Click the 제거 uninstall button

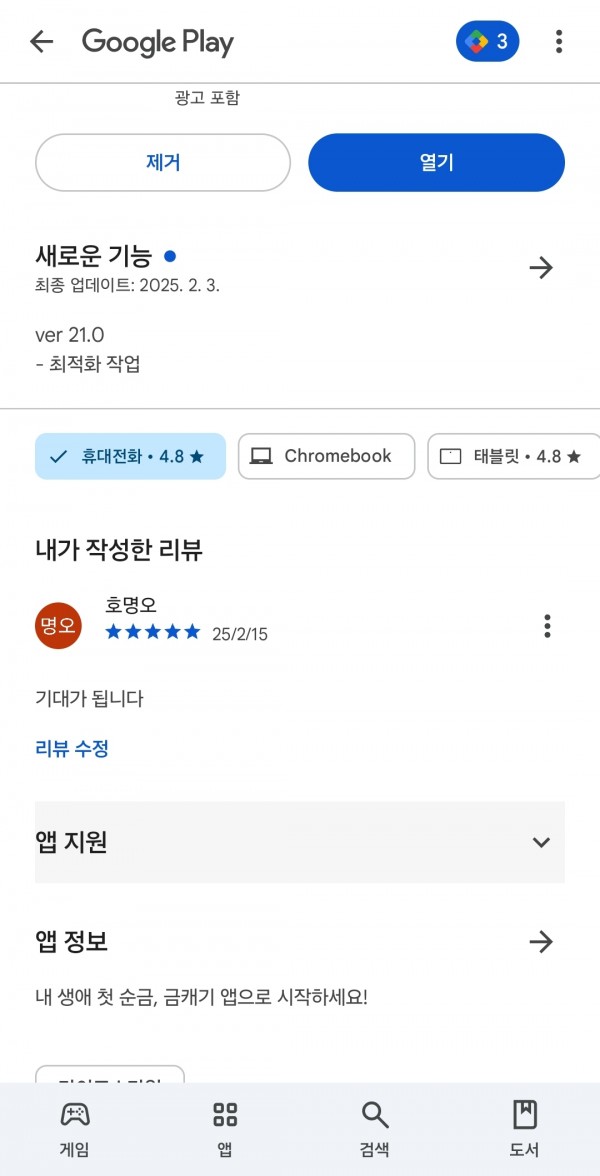click(163, 163)
